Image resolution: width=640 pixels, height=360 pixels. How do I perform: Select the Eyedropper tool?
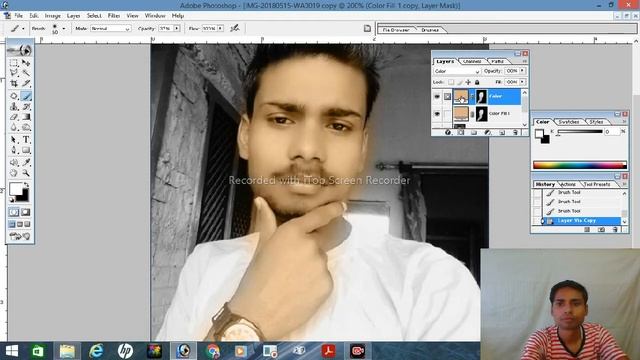tap(26, 162)
